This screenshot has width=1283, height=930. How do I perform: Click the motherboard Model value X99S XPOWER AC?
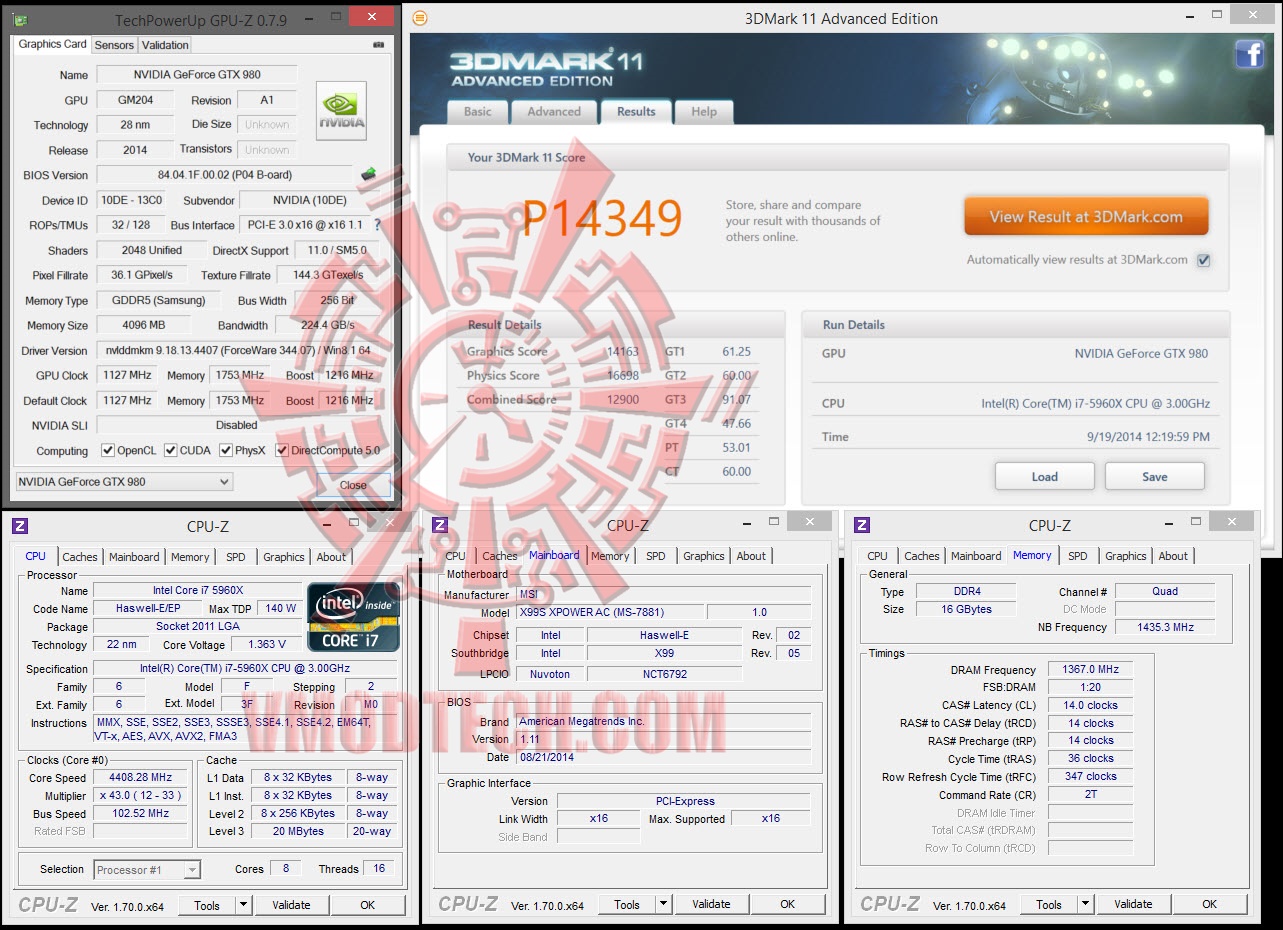click(x=609, y=612)
